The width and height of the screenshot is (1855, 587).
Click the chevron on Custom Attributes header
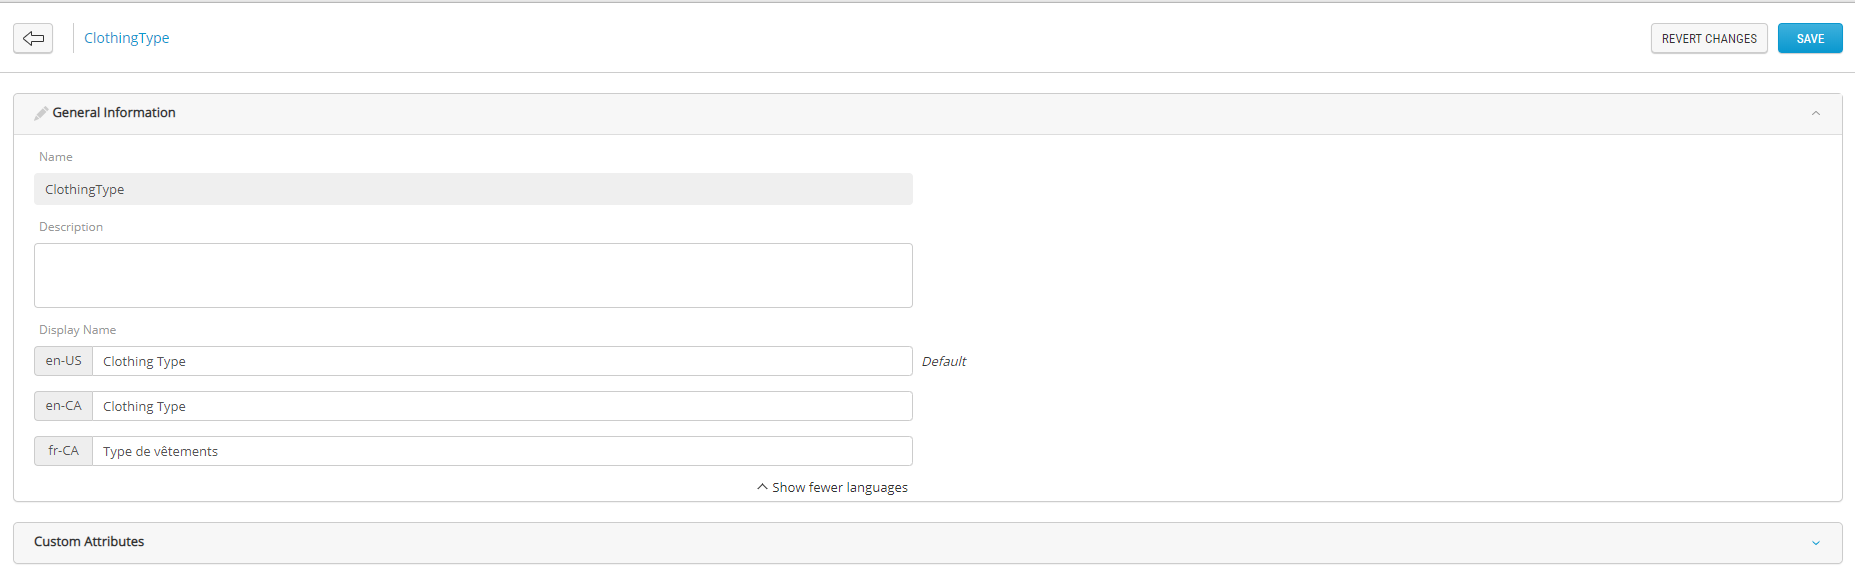coord(1816,543)
